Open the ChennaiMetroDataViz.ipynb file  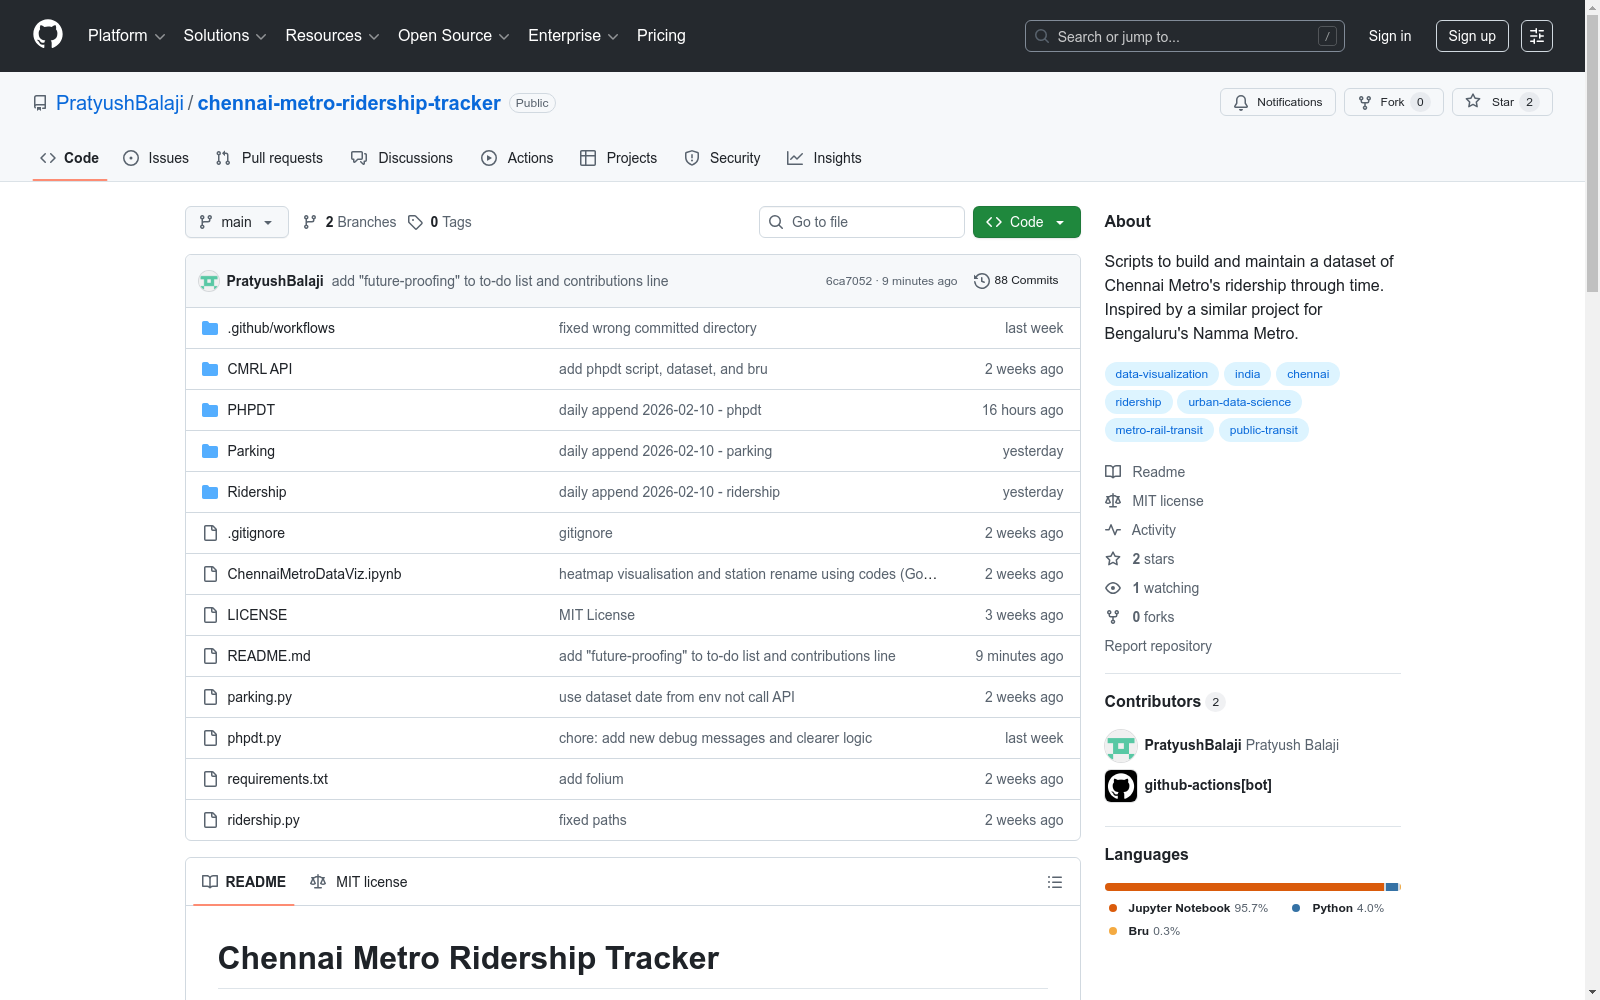314,574
